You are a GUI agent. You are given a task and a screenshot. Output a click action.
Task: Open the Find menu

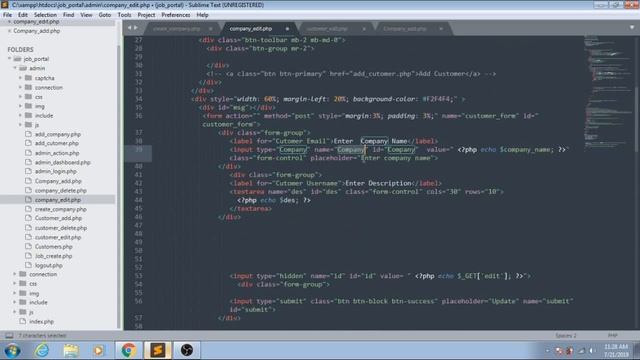(68, 15)
